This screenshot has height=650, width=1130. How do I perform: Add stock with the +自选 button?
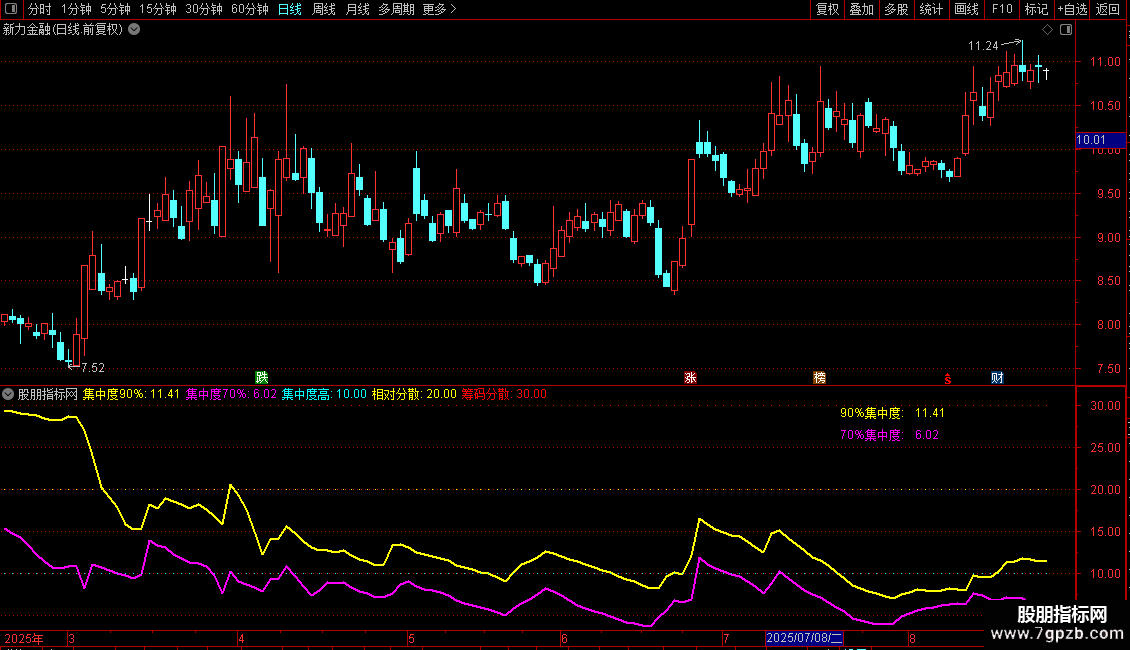click(1072, 9)
